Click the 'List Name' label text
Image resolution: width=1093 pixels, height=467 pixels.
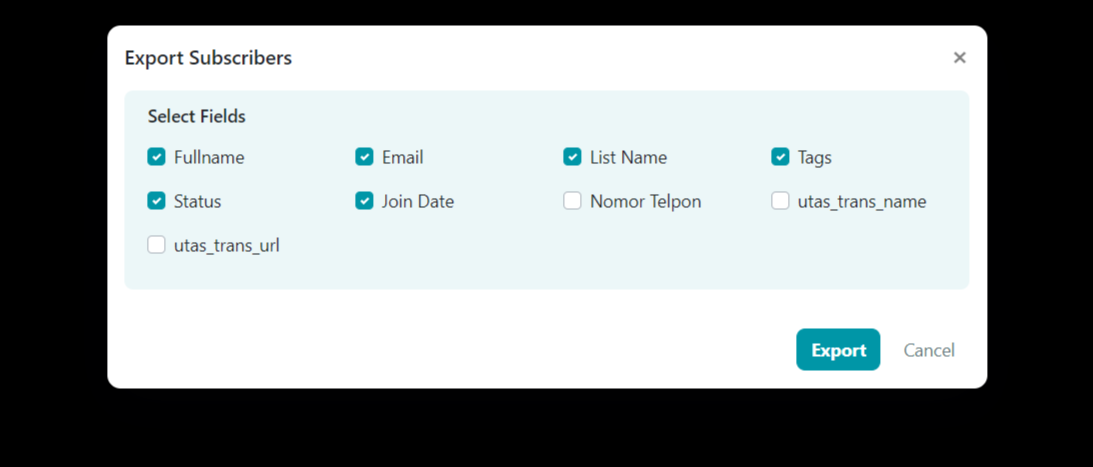tap(628, 157)
